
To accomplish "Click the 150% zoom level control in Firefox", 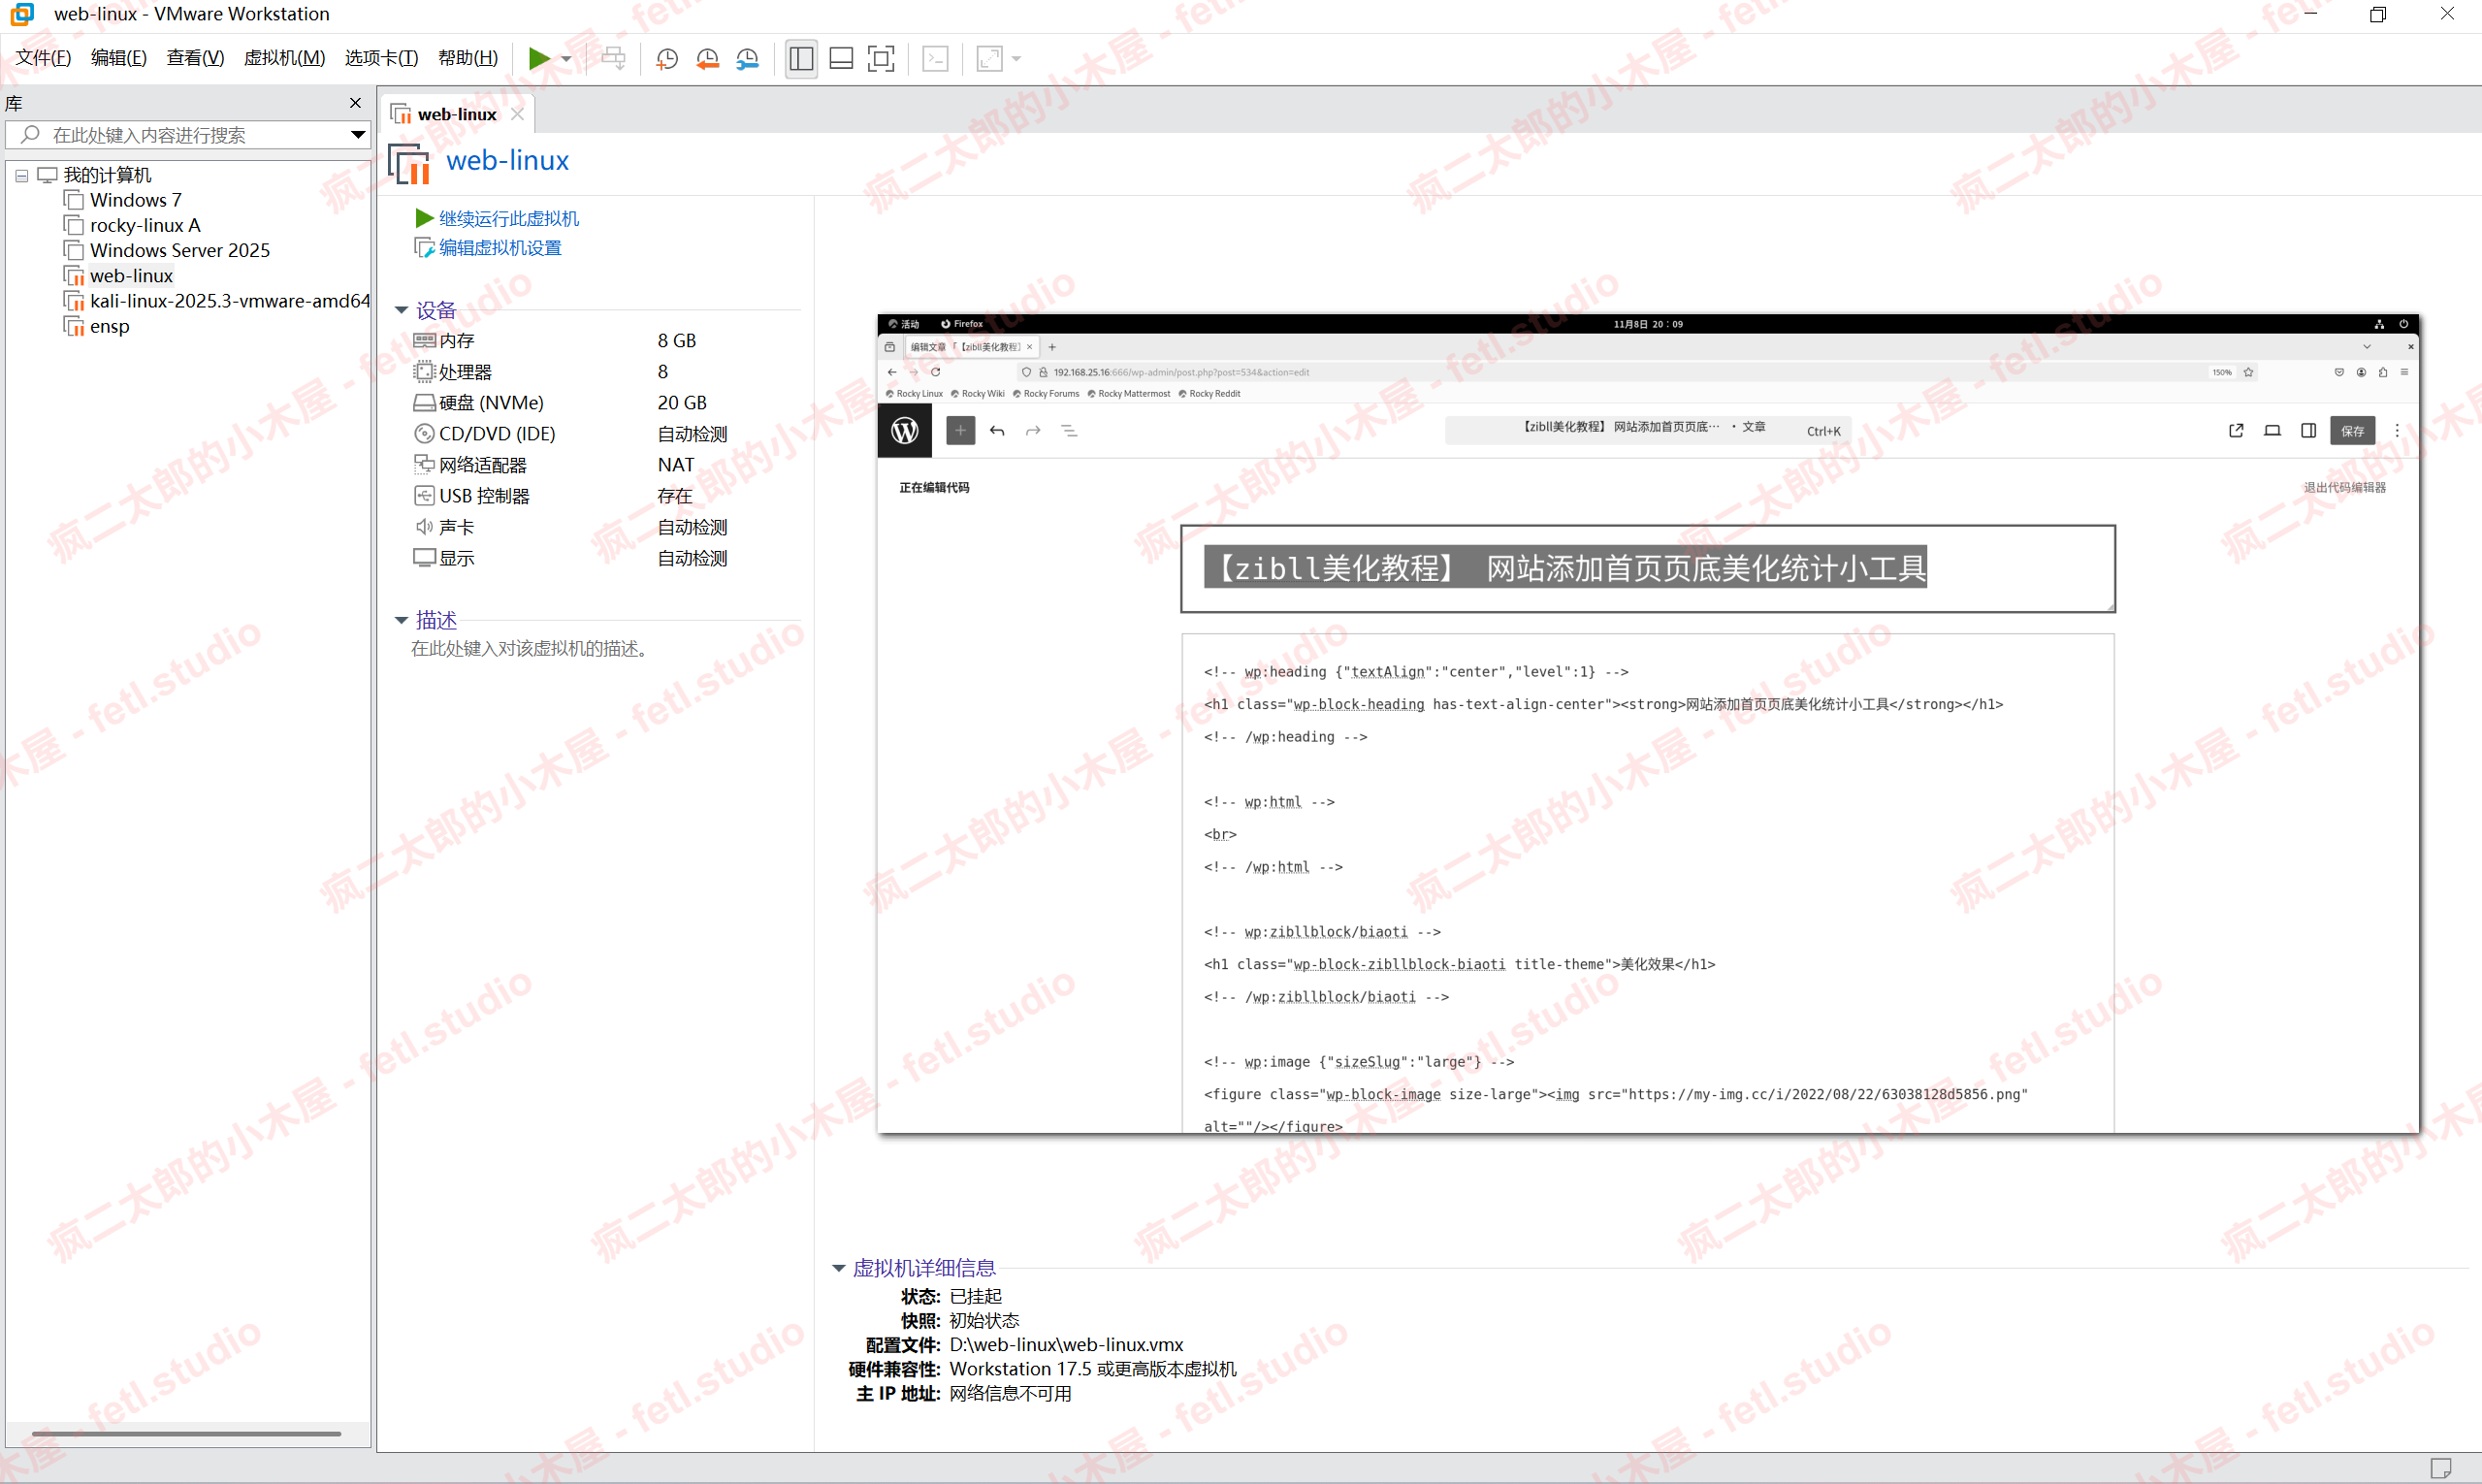I will tap(2221, 371).
